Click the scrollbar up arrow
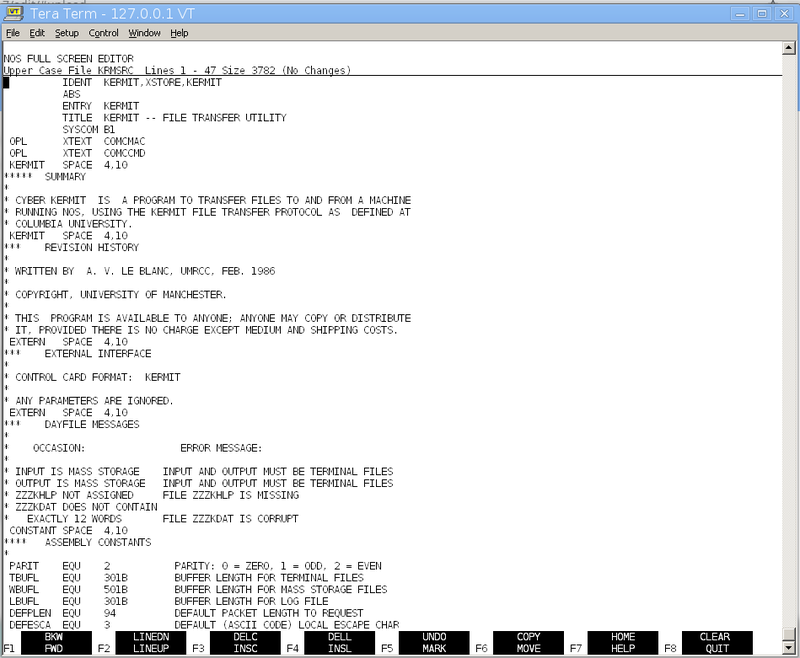 pyautogui.click(x=789, y=48)
